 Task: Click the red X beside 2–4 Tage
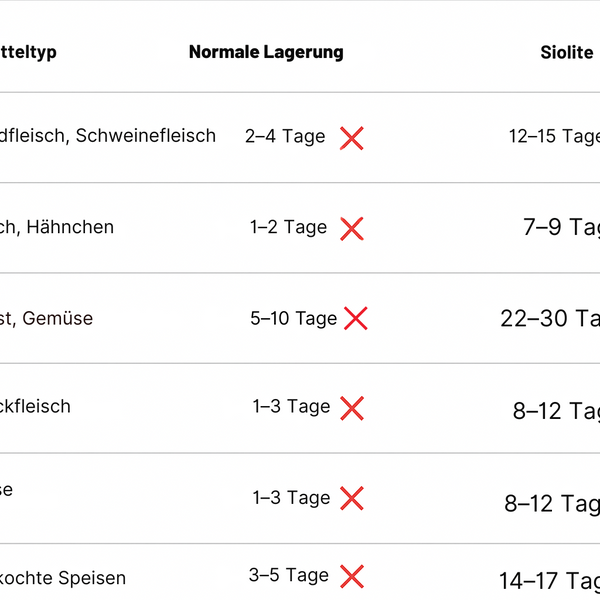352,138
